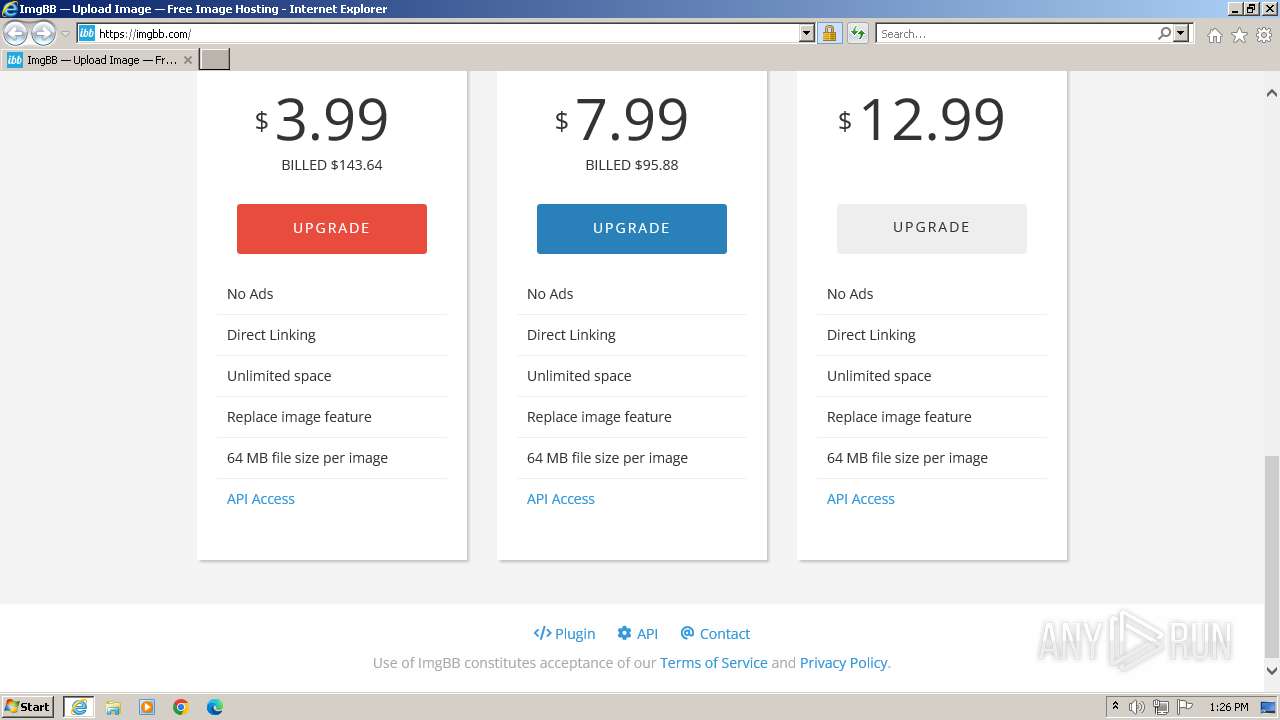Click the BILLED $143.64 text

332,165
